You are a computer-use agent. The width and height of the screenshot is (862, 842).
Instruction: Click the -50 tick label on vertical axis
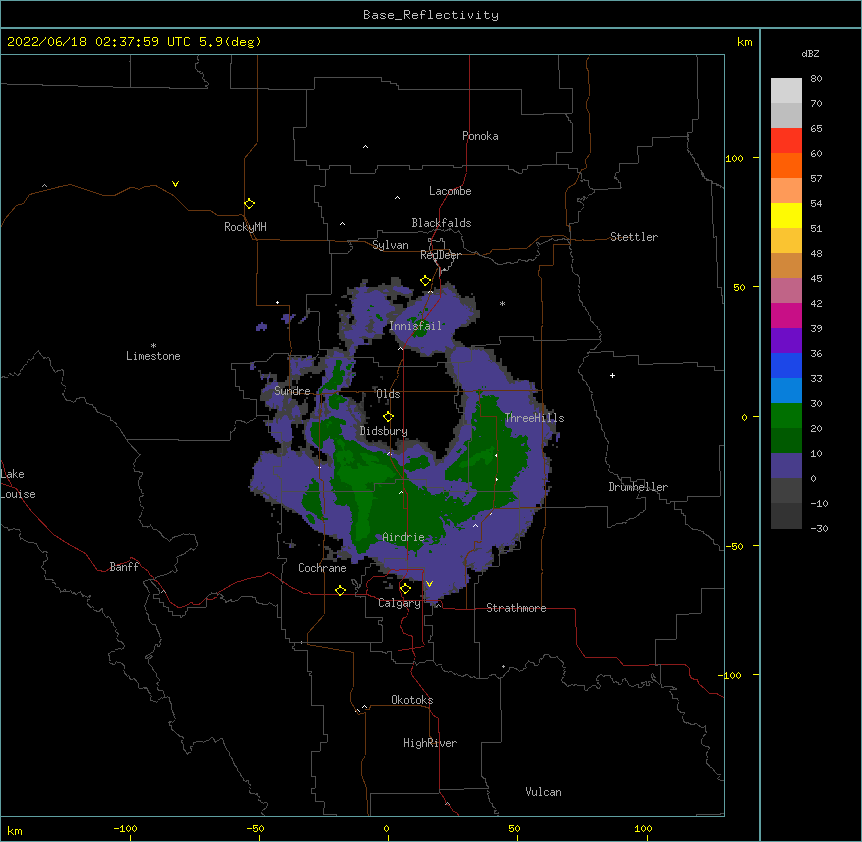point(734,546)
